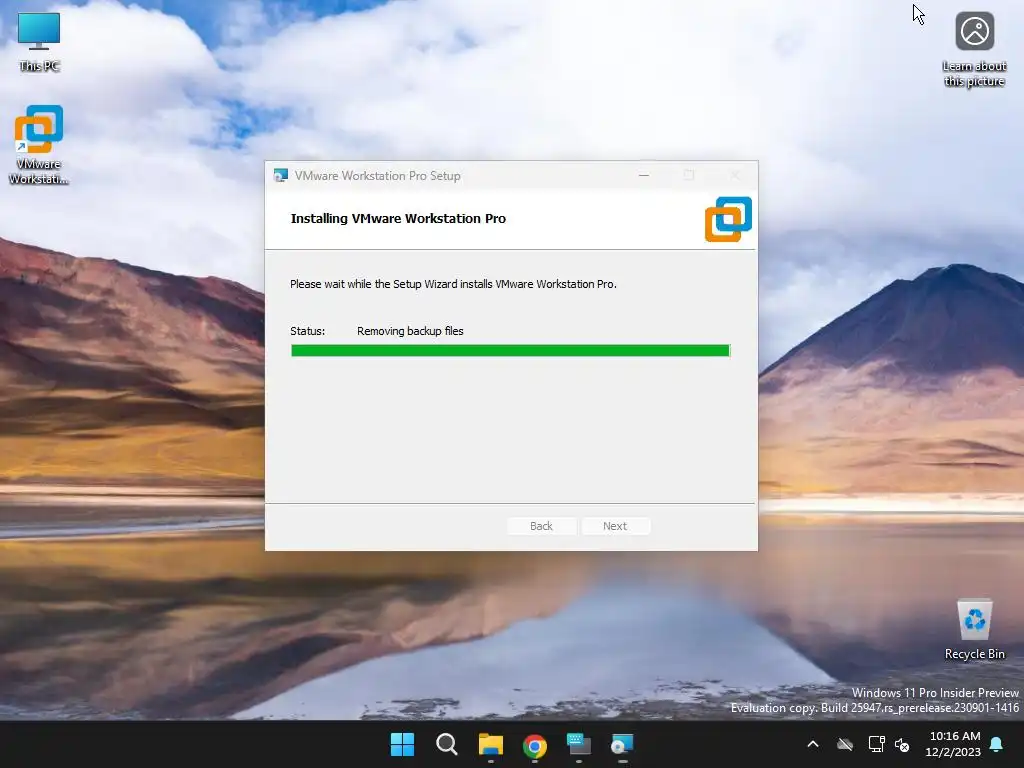Click the green installation progress bar

point(510,351)
